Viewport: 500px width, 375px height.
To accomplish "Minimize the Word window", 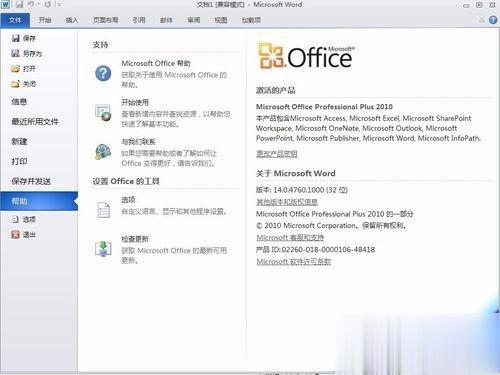I will pyautogui.click(x=466, y=5).
